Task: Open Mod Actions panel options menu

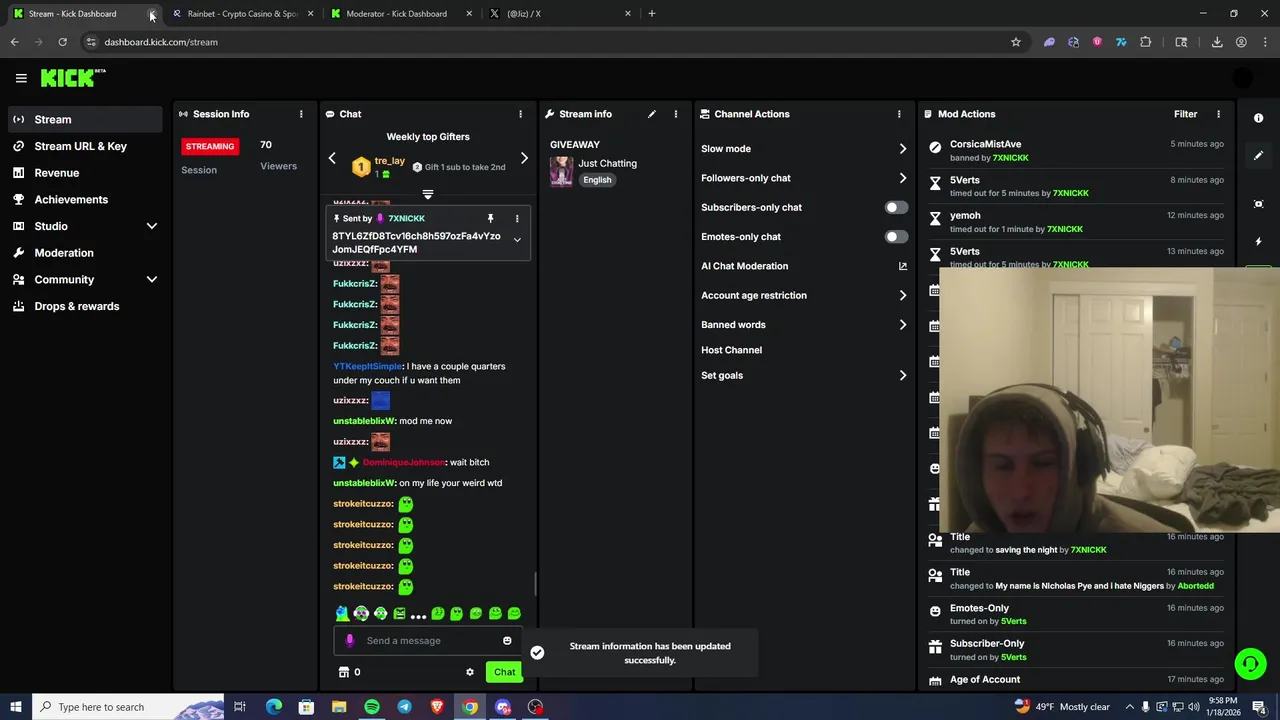Action: (x=1218, y=114)
